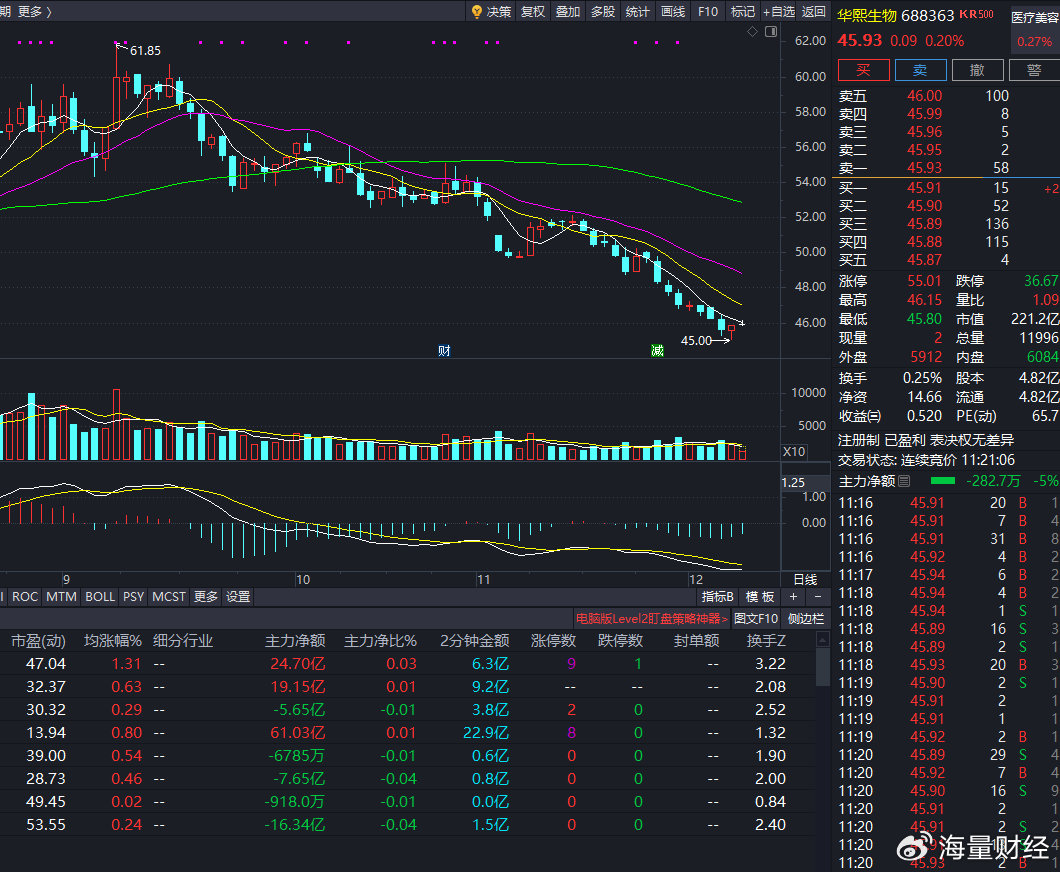The height and width of the screenshot is (872, 1060).
Task: Click 返回 to go back
Action: click(x=814, y=11)
